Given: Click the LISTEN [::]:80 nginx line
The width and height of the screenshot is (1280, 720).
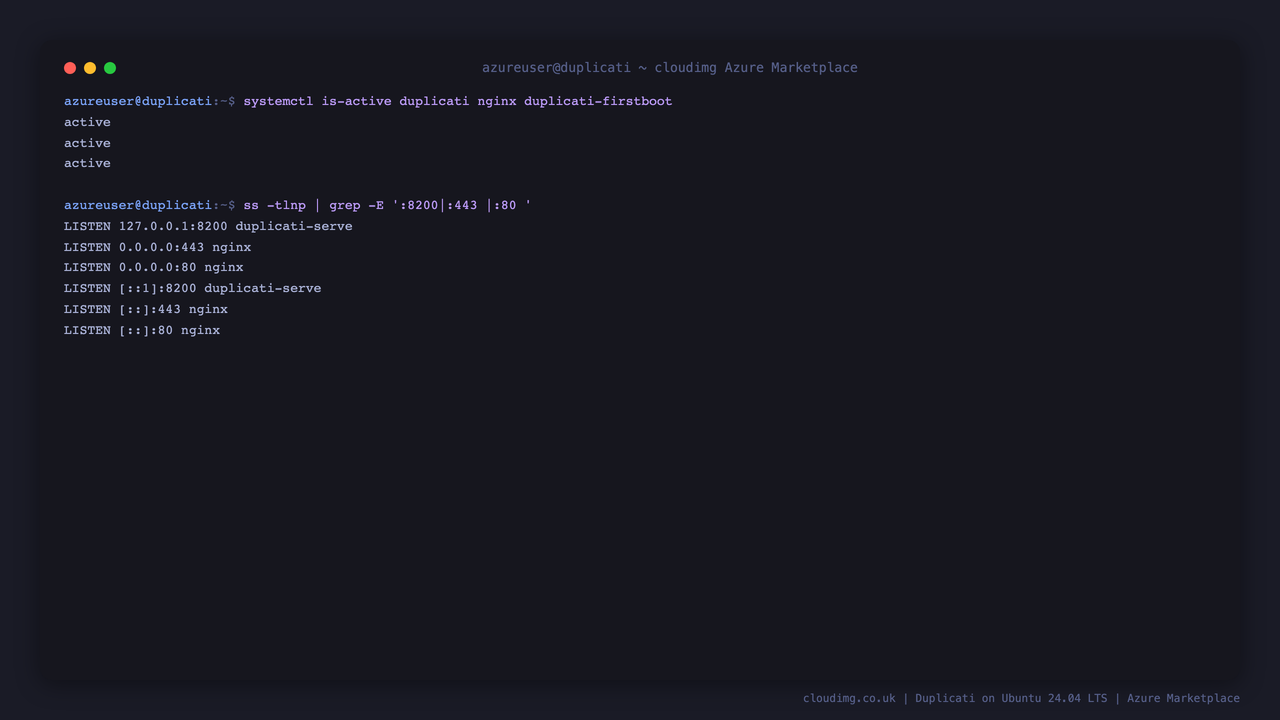Looking at the screenshot, I should (141, 330).
